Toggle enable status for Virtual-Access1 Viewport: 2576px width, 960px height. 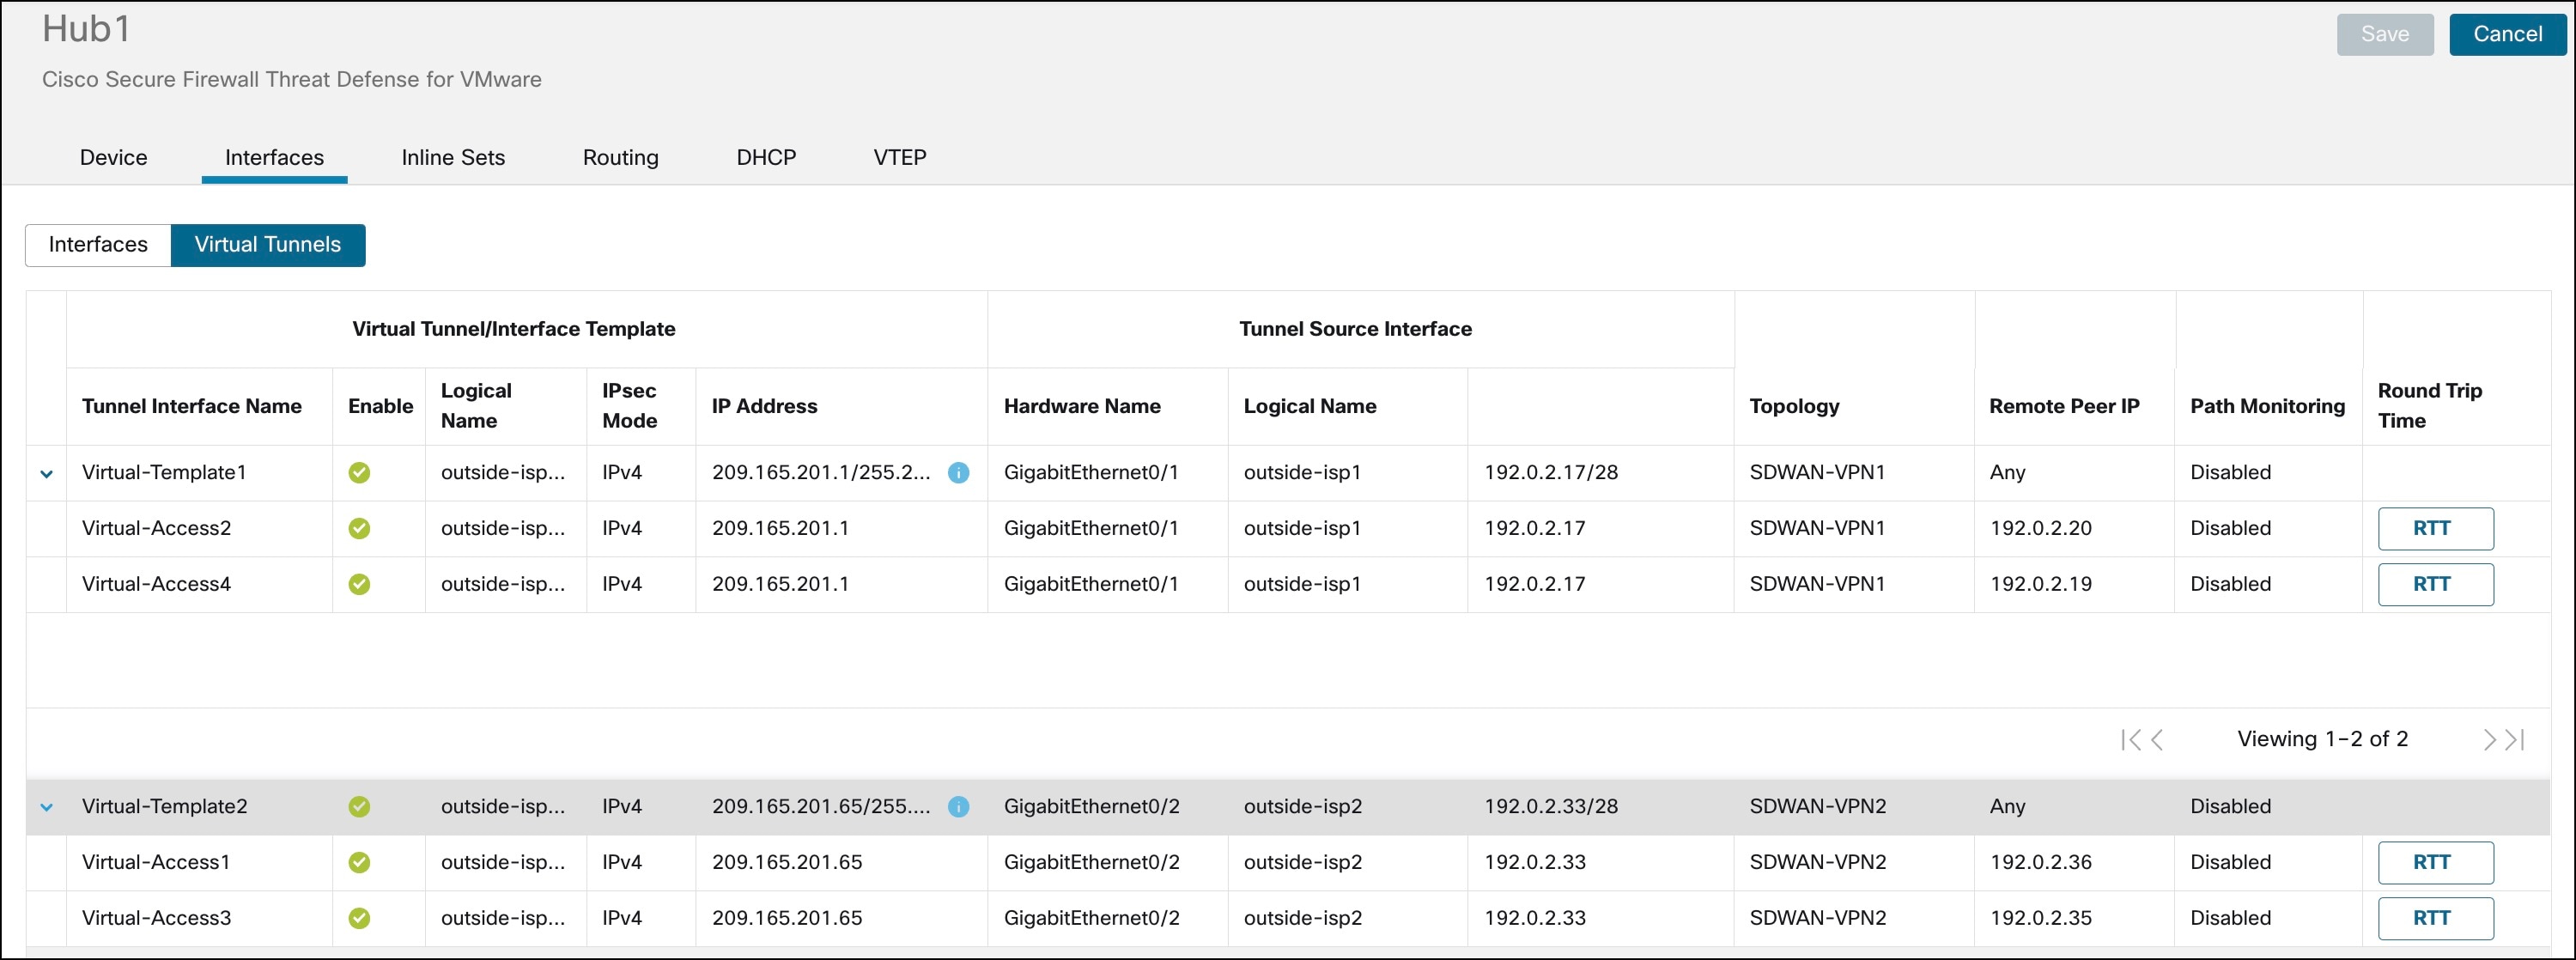(361, 862)
